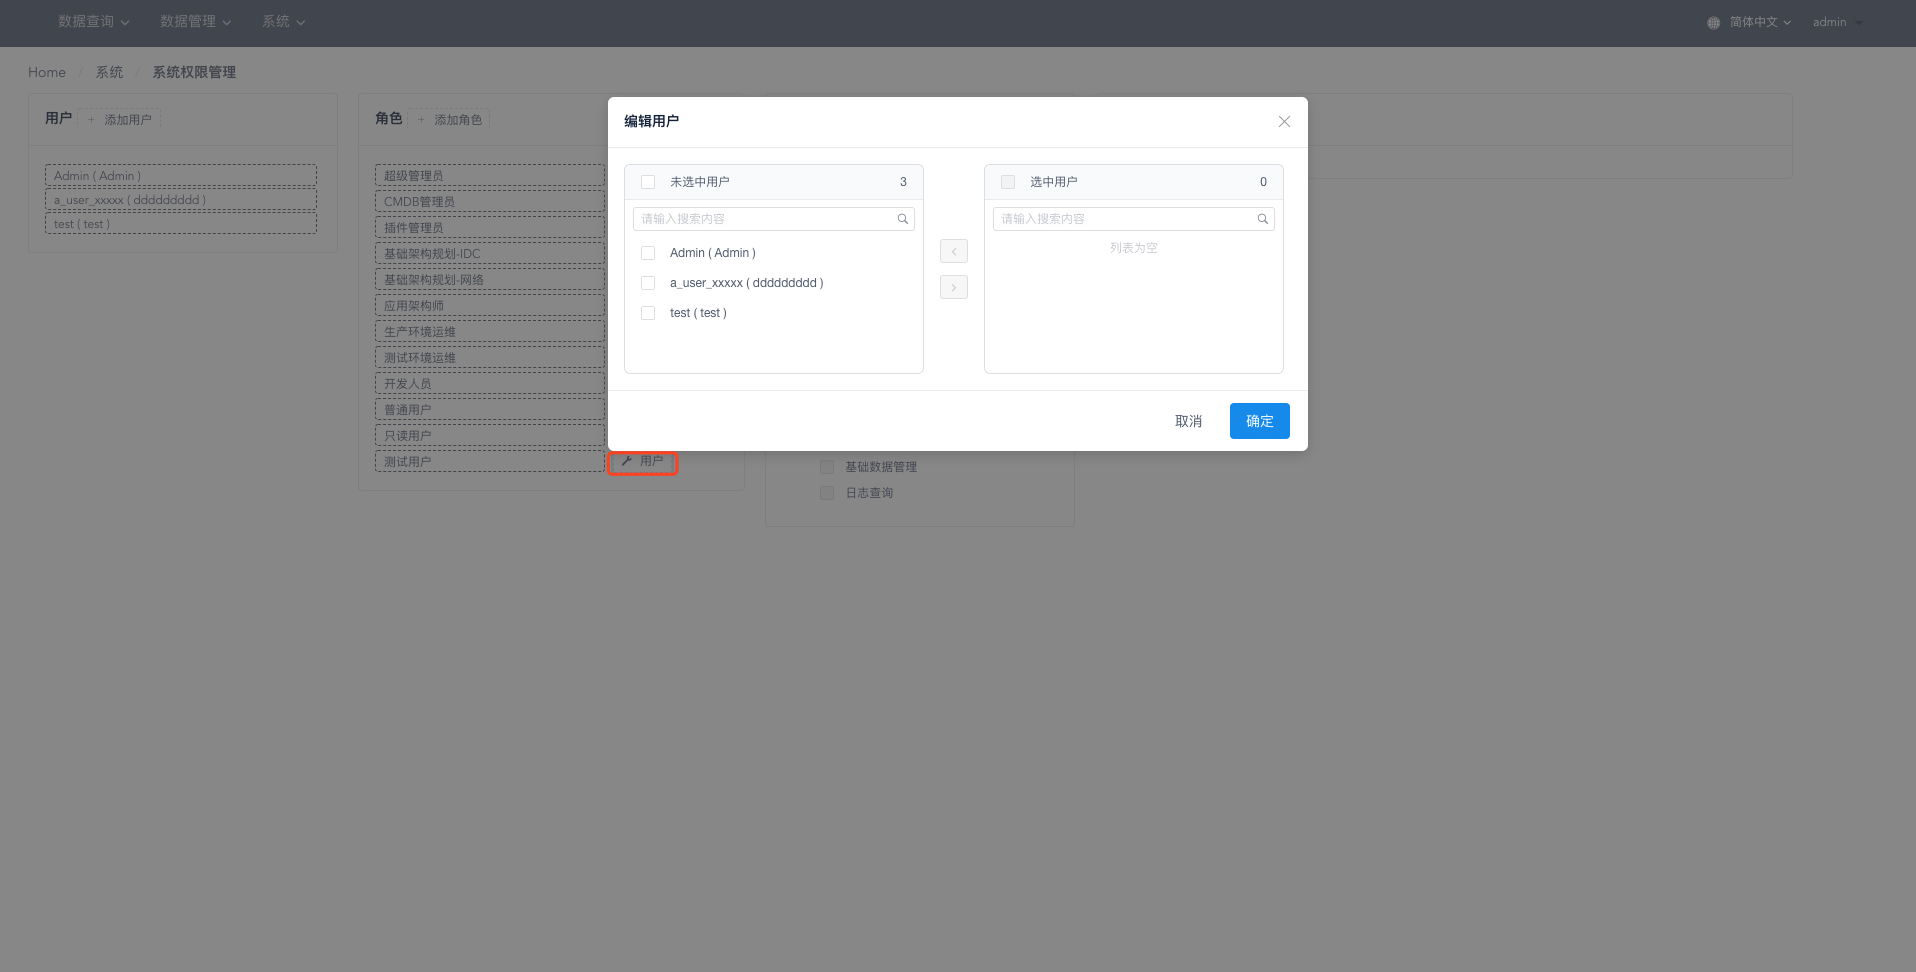Click the 确定 confirm button
This screenshot has width=1916, height=972.
coord(1260,421)
